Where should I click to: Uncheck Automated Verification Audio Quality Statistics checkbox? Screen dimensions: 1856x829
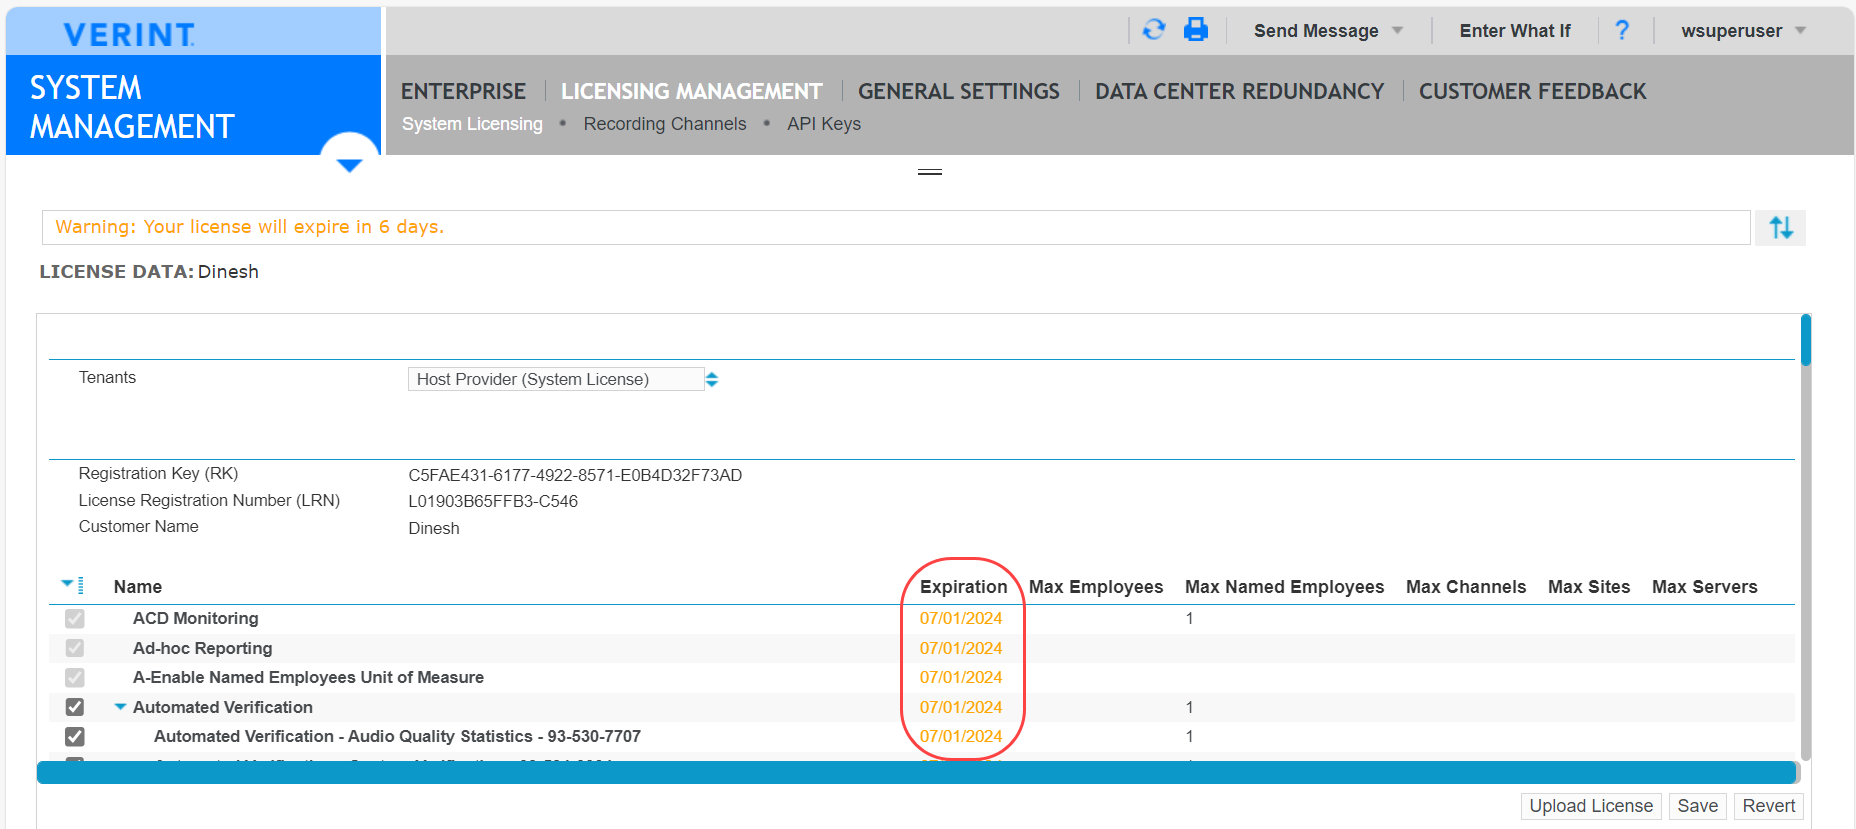click(75, 737)
